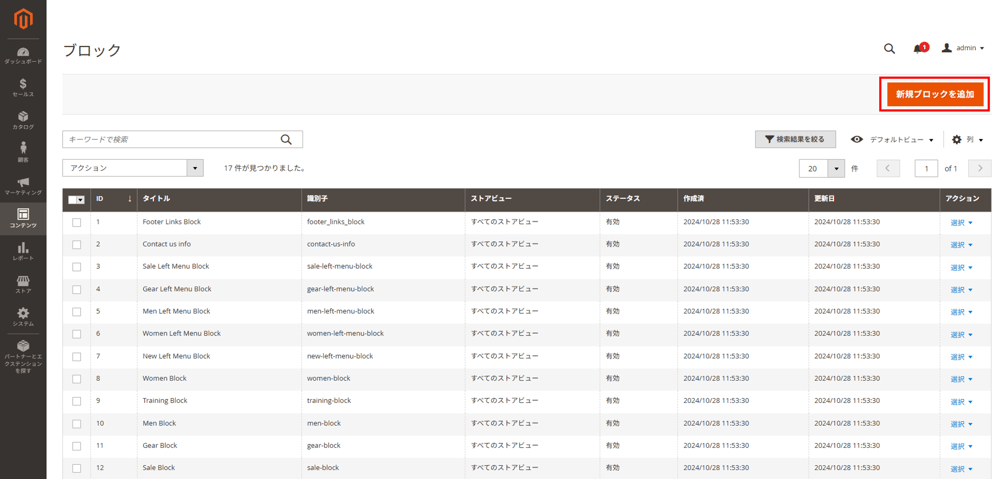1000x479 pixels.
Task: Click the 検索結果を絞る filter button
Action: pyautogui.click(x=795, y=139)
